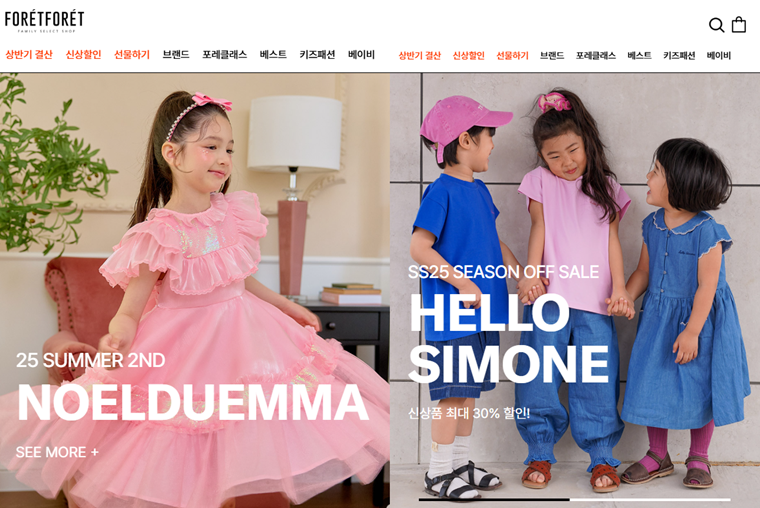Open the shopping bag cart icon

pos(739,24)
